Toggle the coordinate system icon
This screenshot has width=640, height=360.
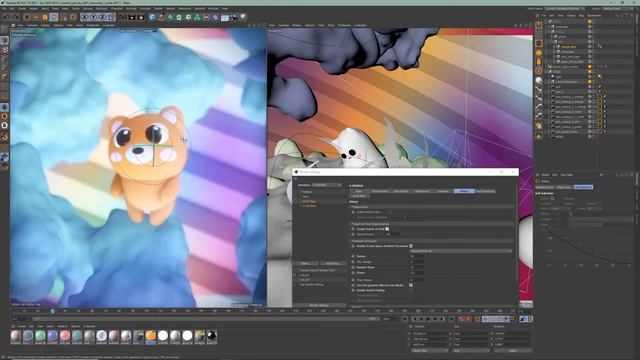tap(111, 17)
